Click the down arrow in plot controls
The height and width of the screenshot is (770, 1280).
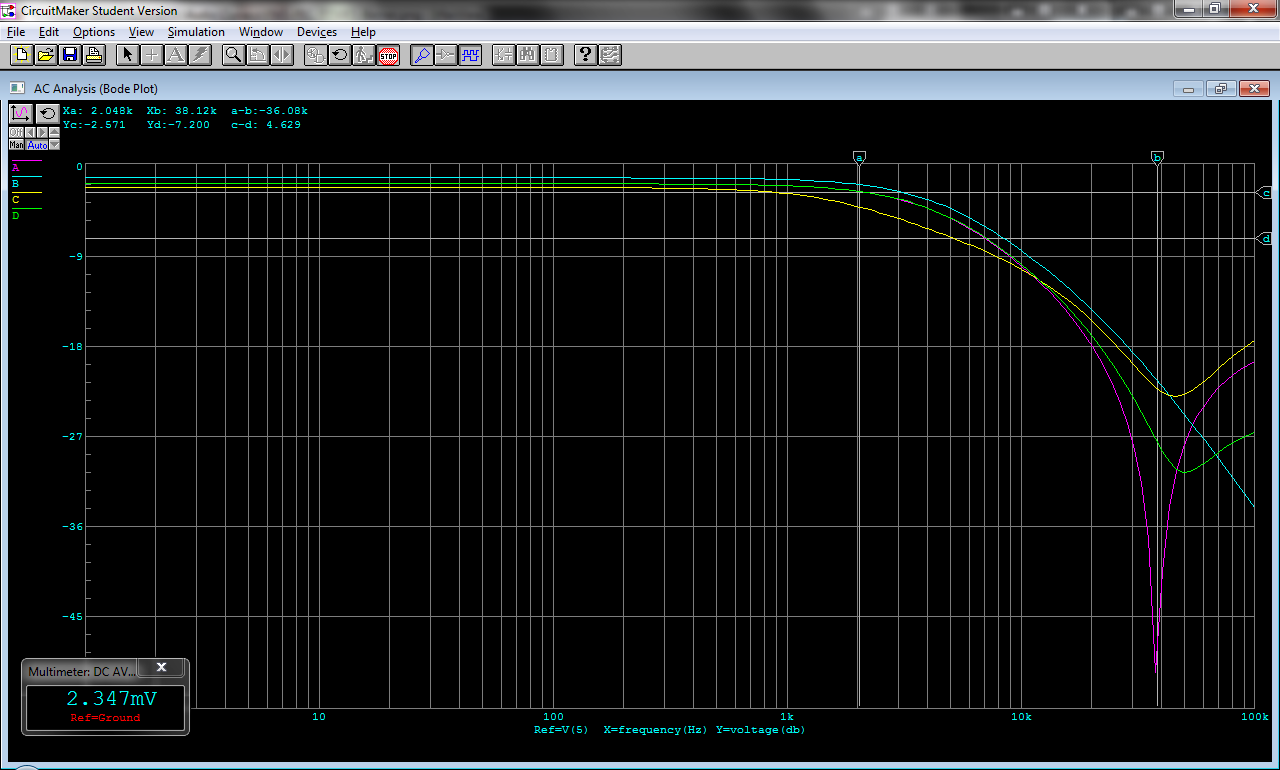(x=54, y=145)
